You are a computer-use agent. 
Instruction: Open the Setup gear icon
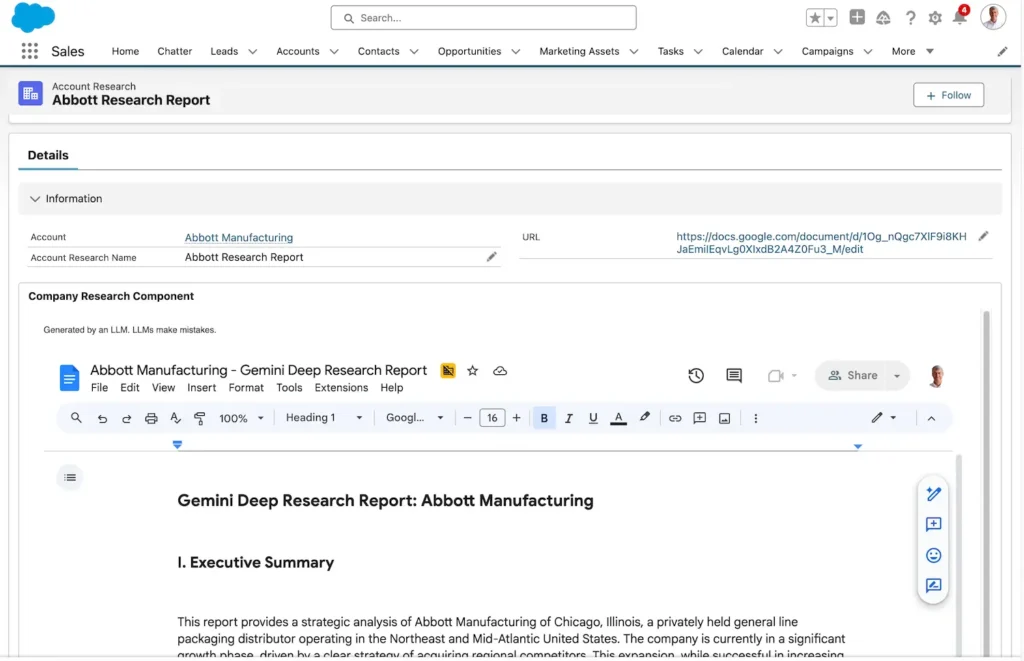(x=935, y=18)
